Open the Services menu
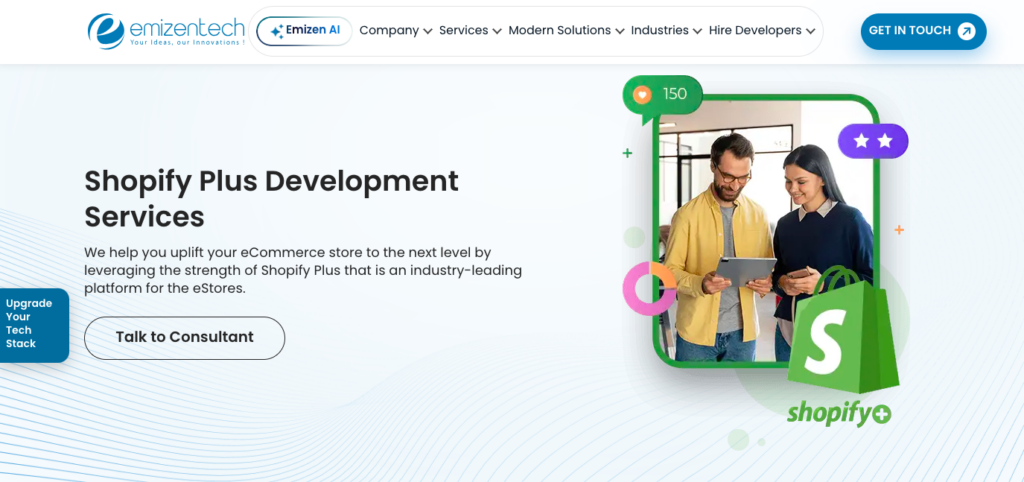This screenshot has height=482, width=1024. tap(464, 31)
